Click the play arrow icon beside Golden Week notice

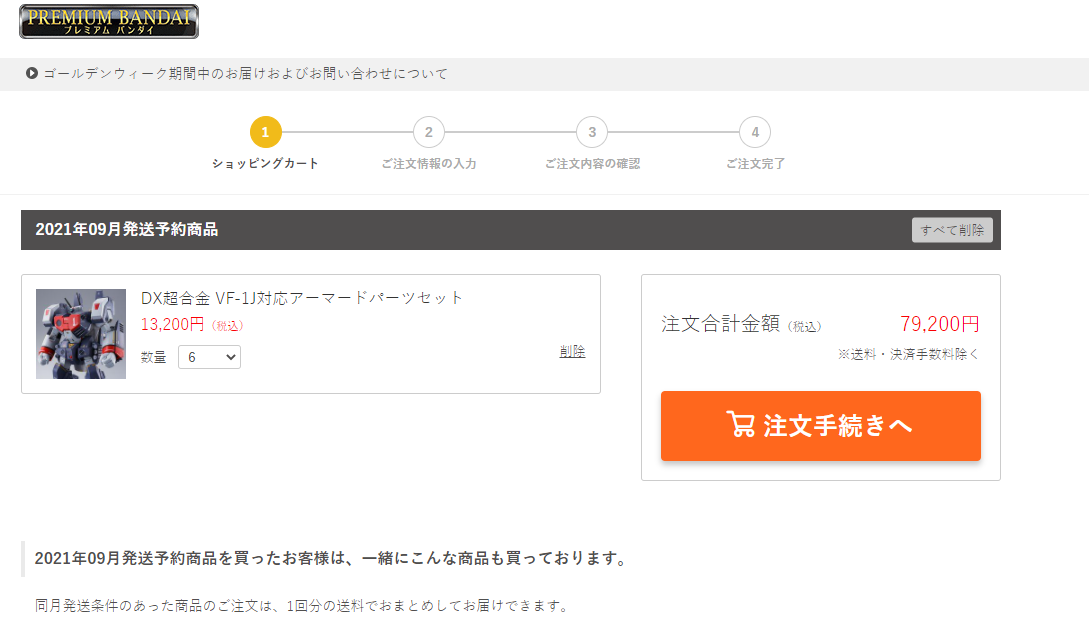(32, 73)
